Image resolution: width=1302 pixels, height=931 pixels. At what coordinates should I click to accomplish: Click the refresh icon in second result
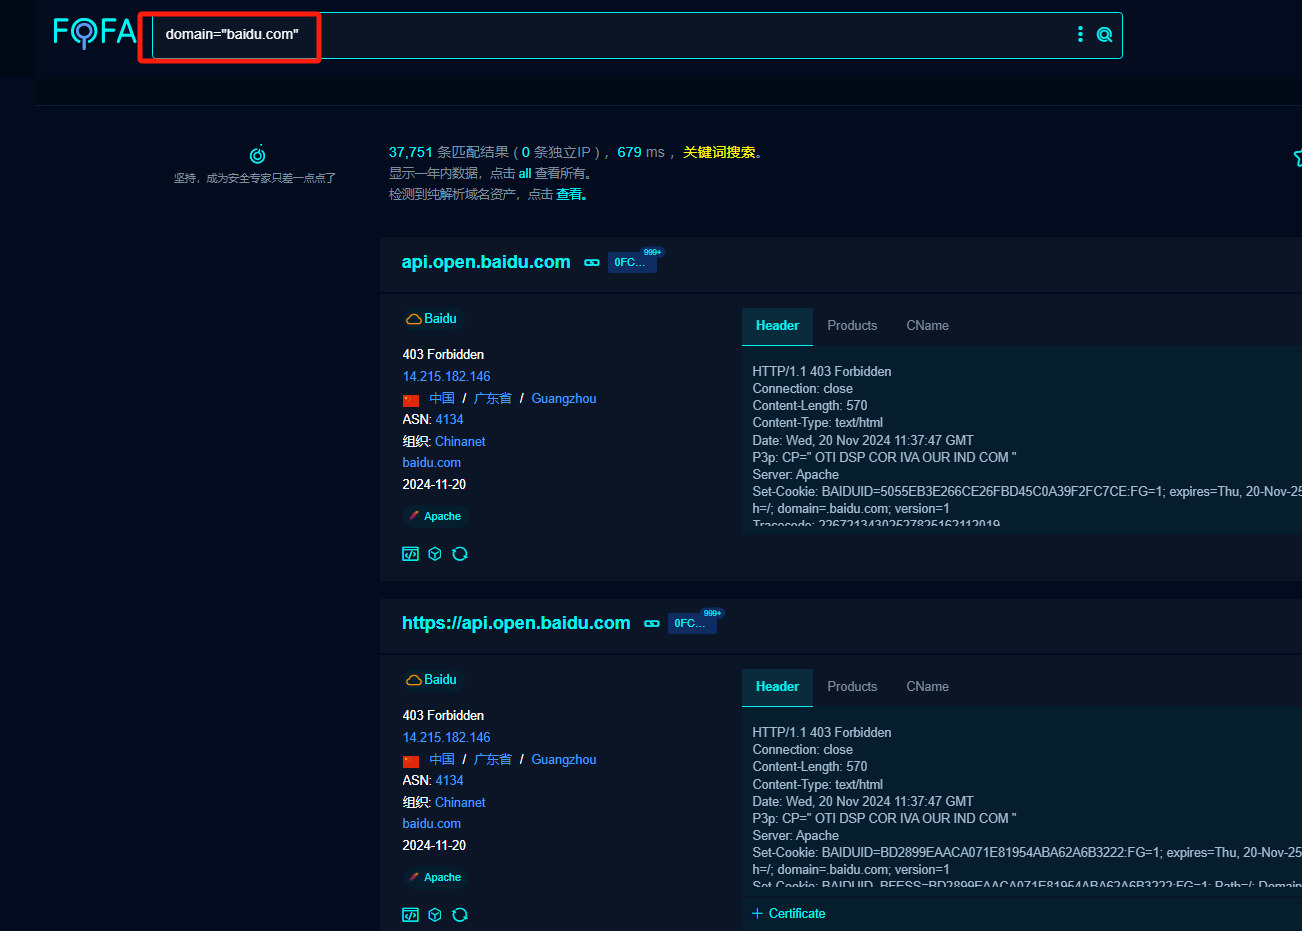(x=460, y=915)
